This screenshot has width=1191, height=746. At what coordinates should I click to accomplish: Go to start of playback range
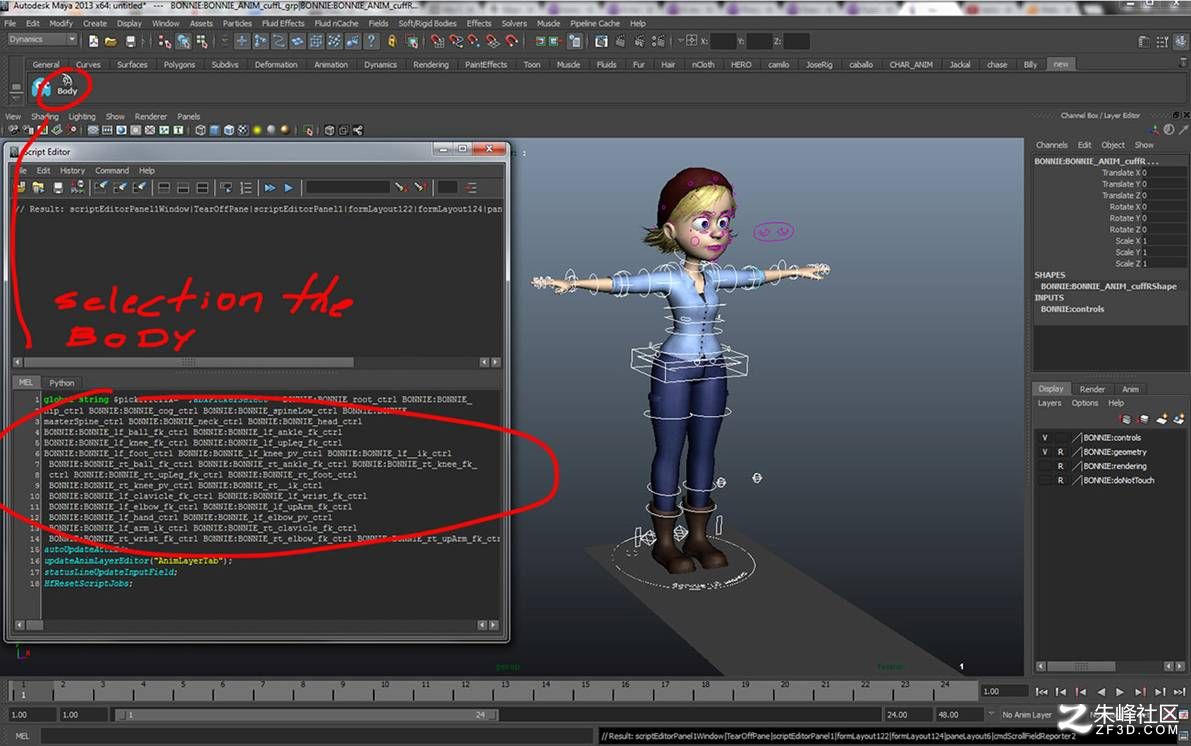pyautogui.click(x=1041, y=692)
